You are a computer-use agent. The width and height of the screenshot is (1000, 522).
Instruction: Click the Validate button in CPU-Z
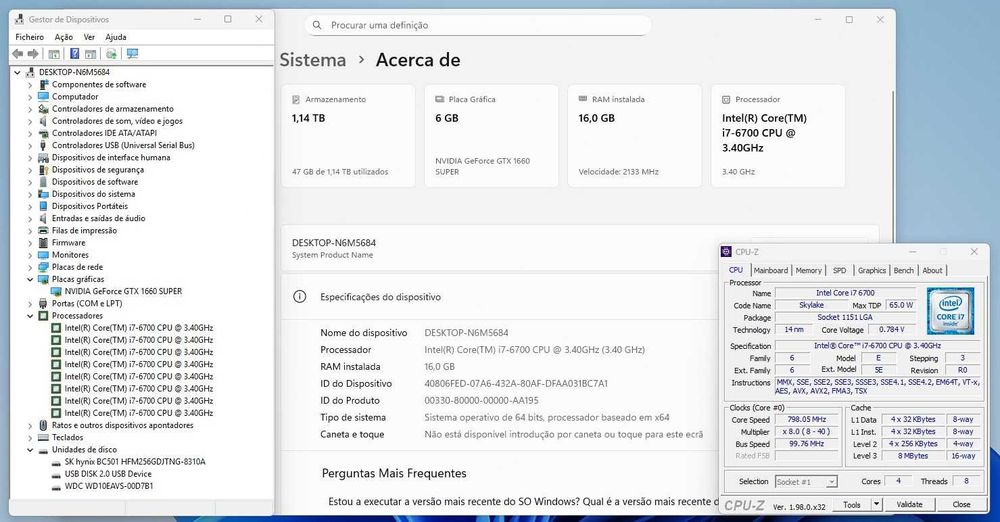pos(909,504)
